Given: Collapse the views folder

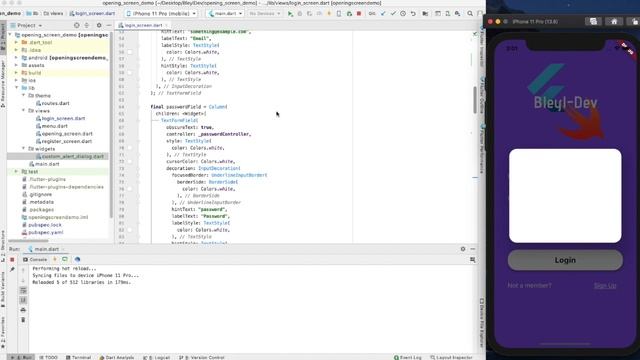Looking at the screenshot, I should pos(23,111).
